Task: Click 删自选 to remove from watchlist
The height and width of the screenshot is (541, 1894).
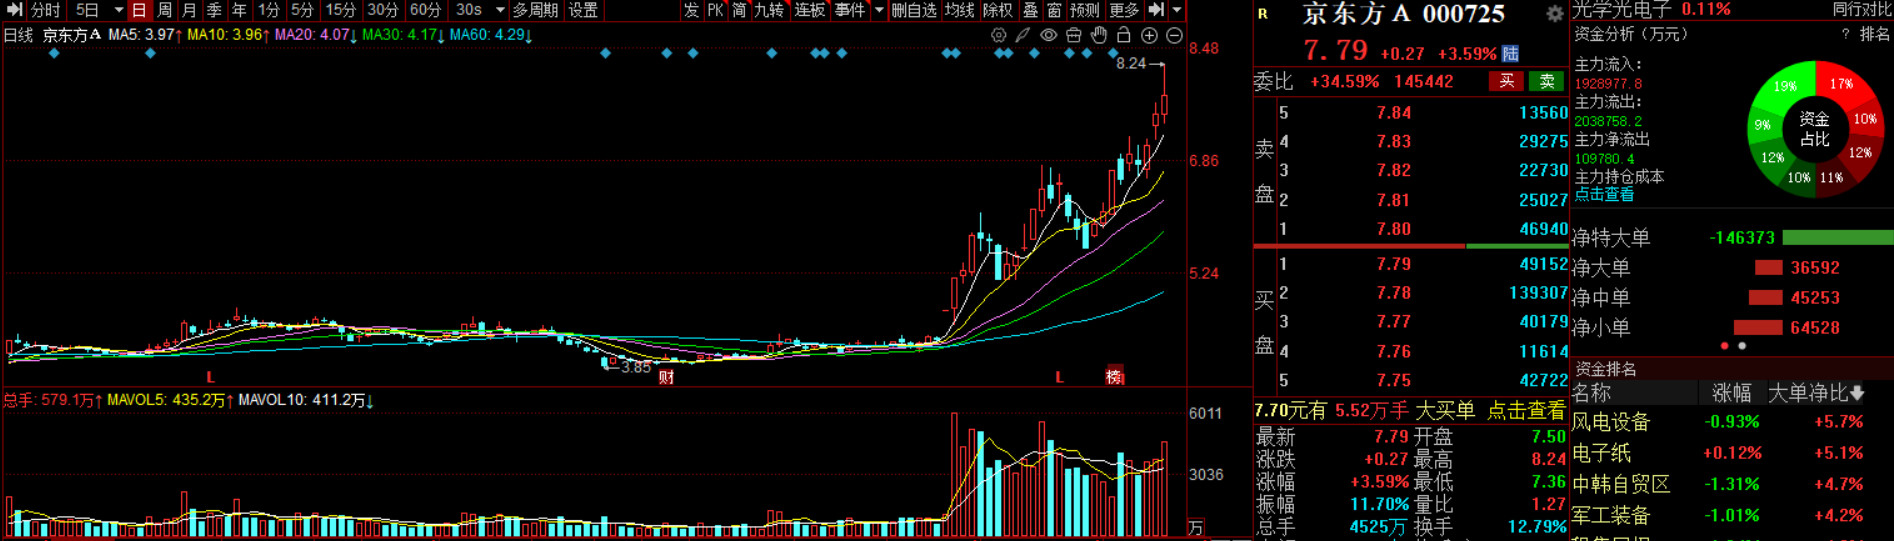Action: click(914, 10)
